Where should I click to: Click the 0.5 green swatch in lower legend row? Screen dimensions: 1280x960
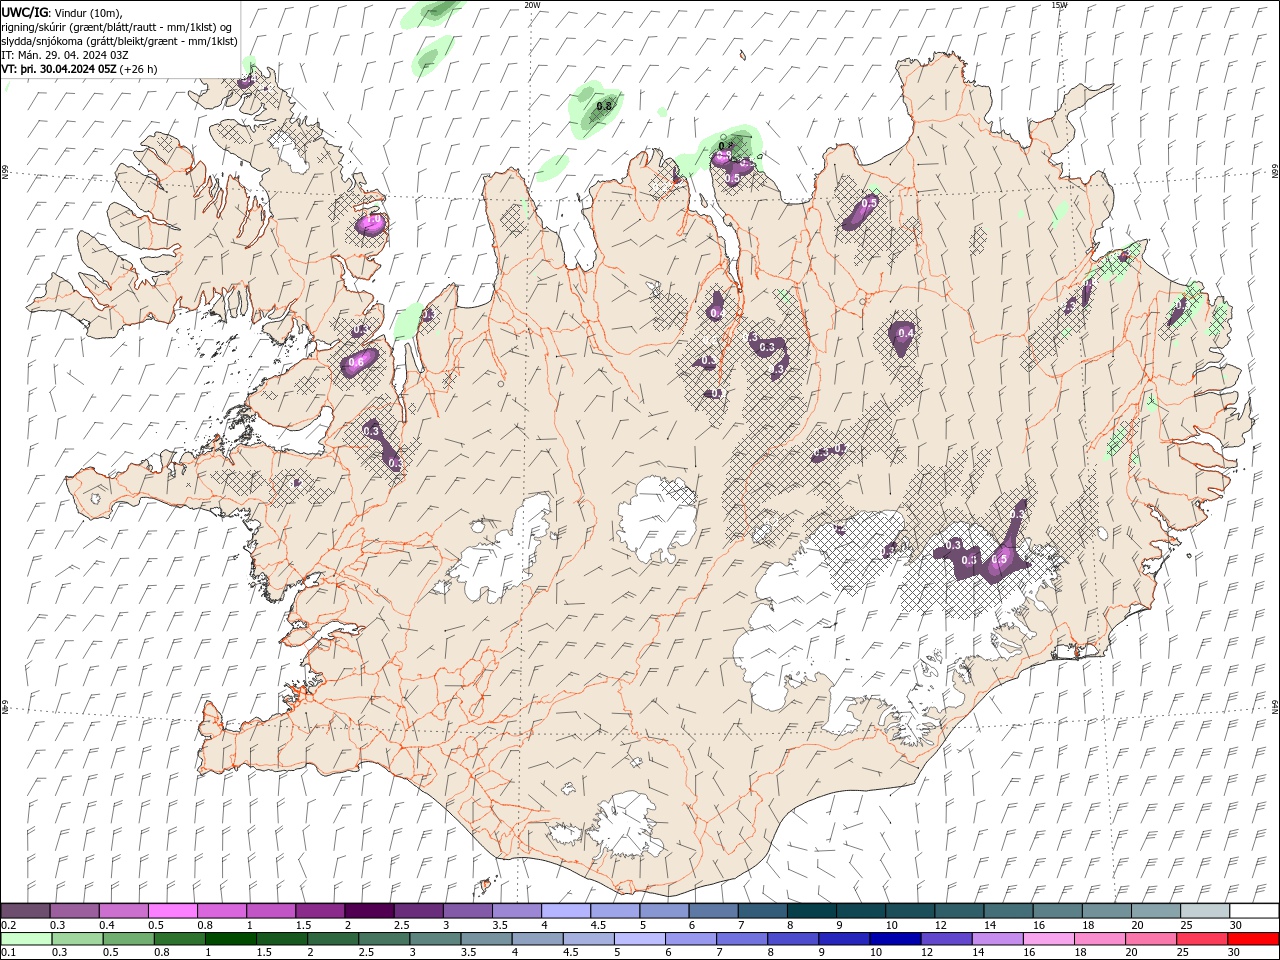coord(128,939)
